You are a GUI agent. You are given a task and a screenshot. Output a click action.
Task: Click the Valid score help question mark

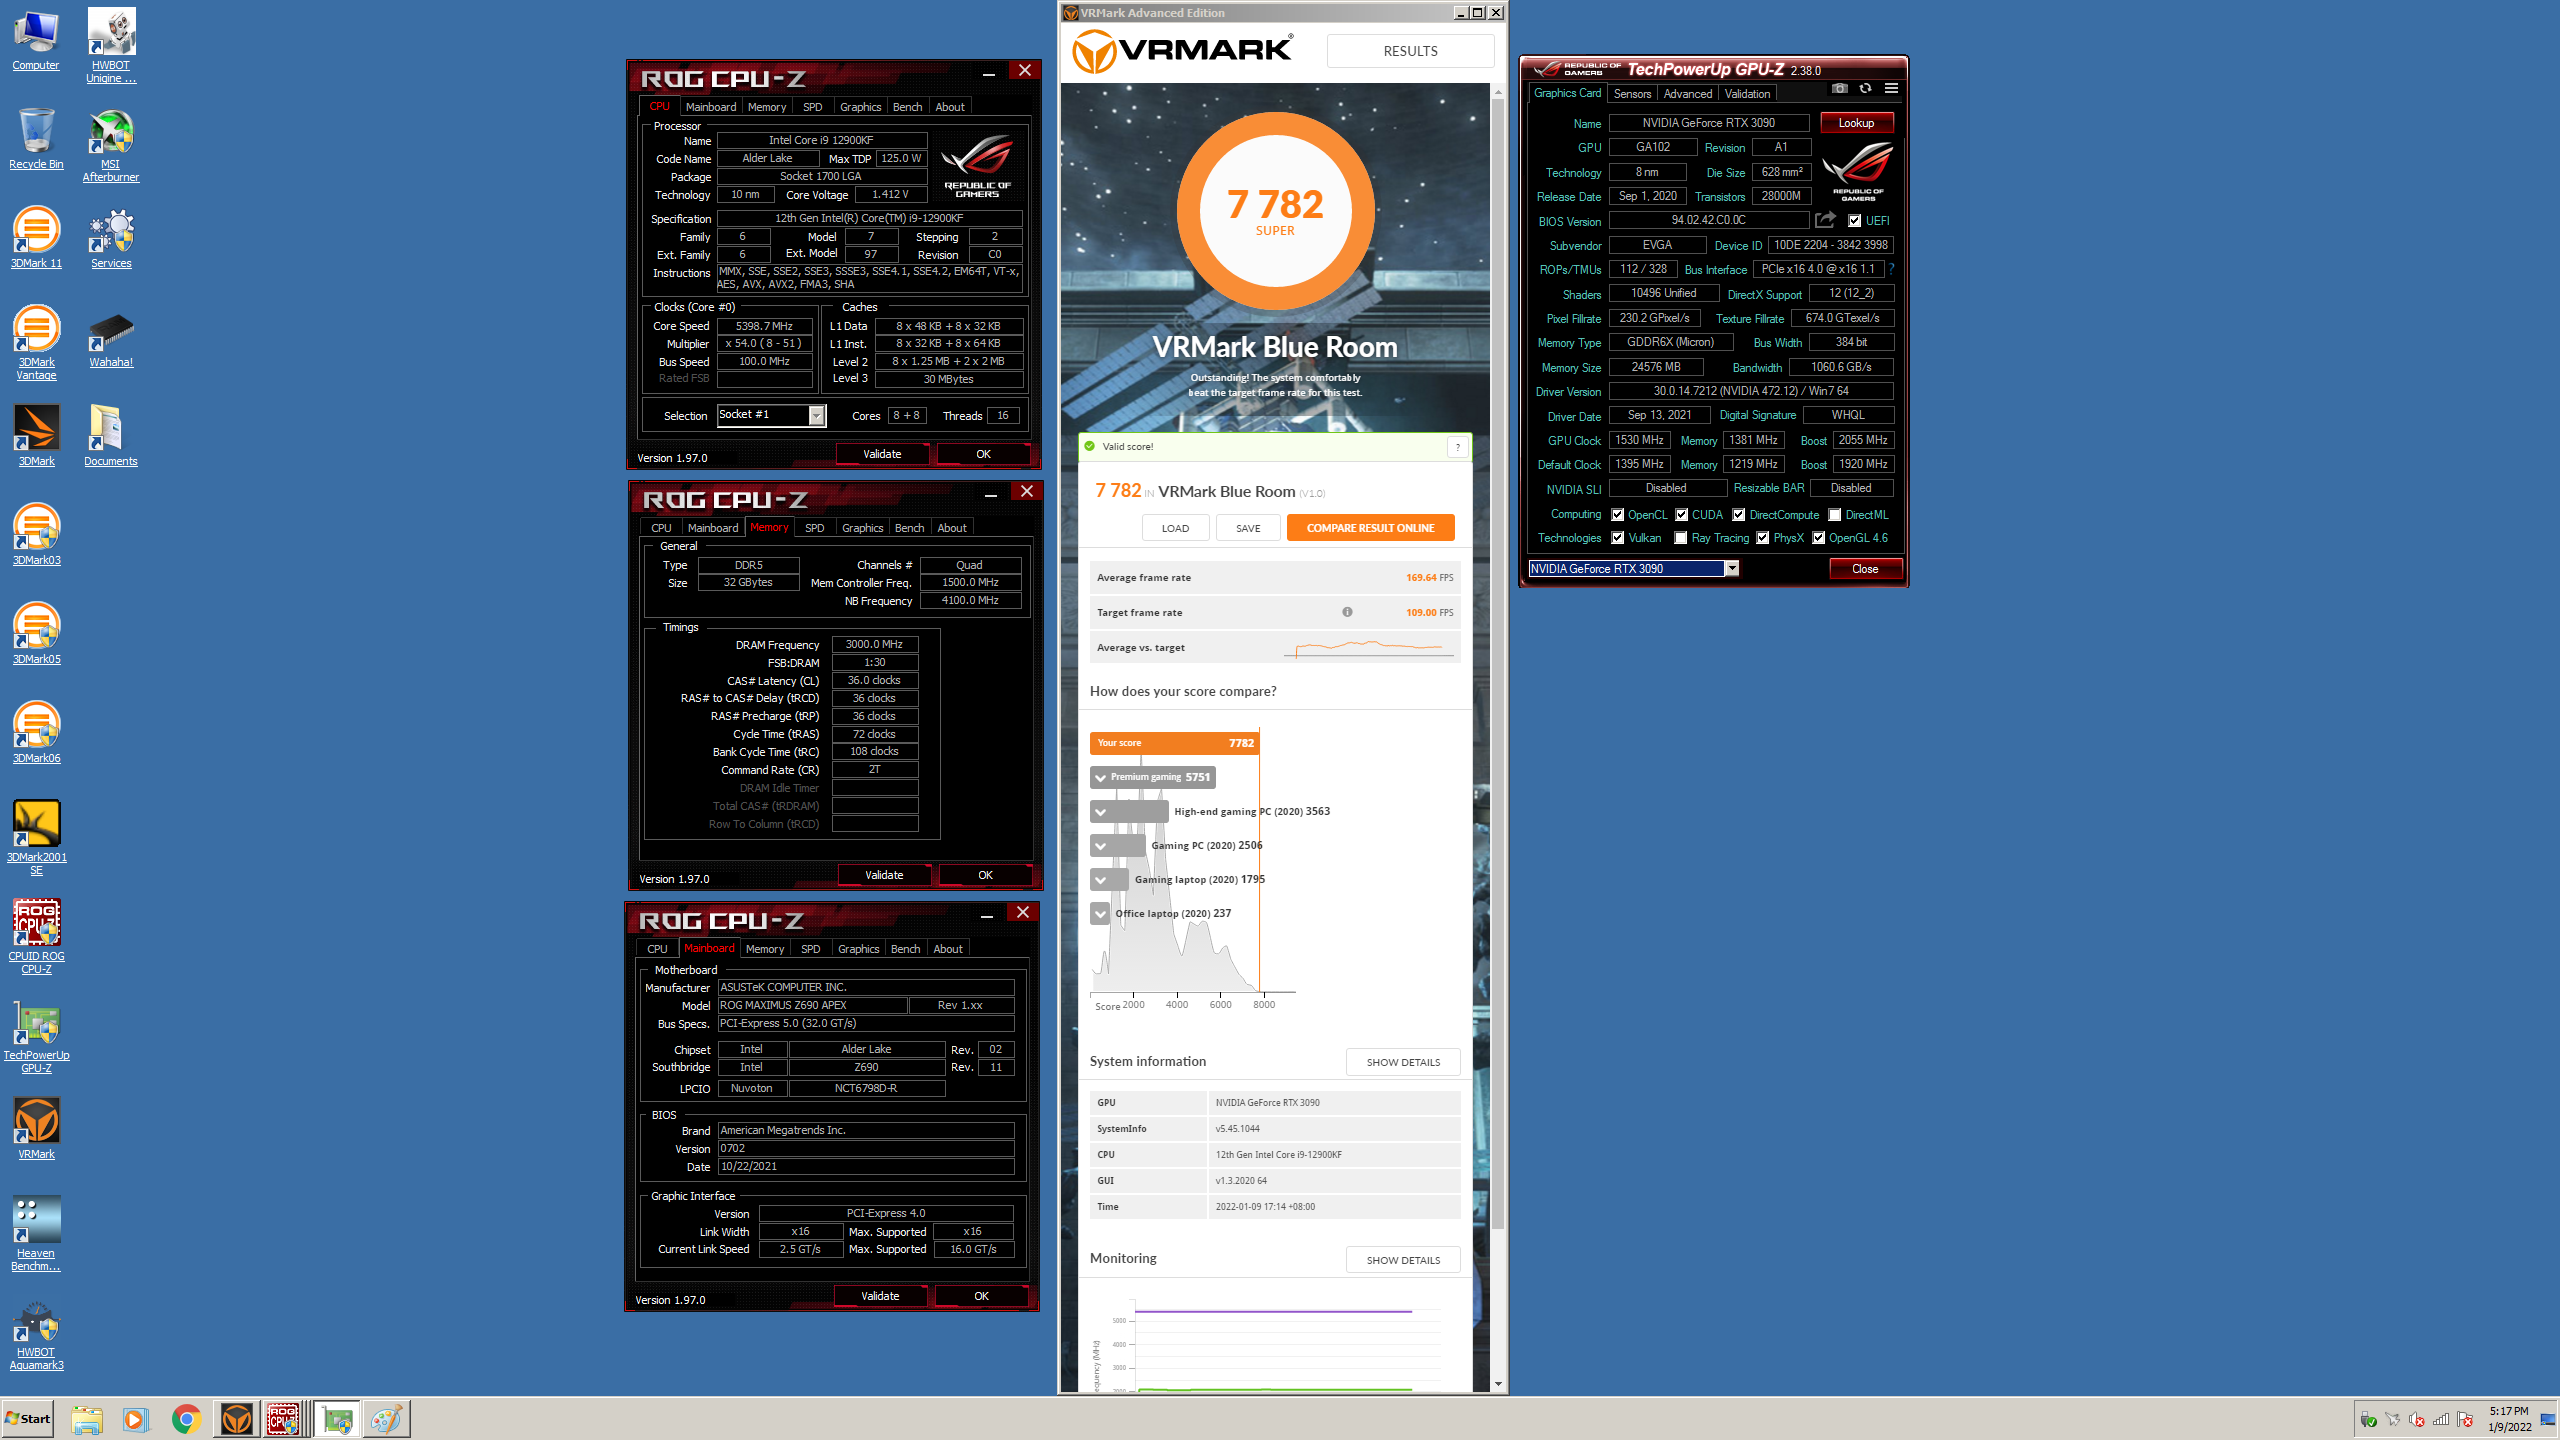tap(1457, 447)
